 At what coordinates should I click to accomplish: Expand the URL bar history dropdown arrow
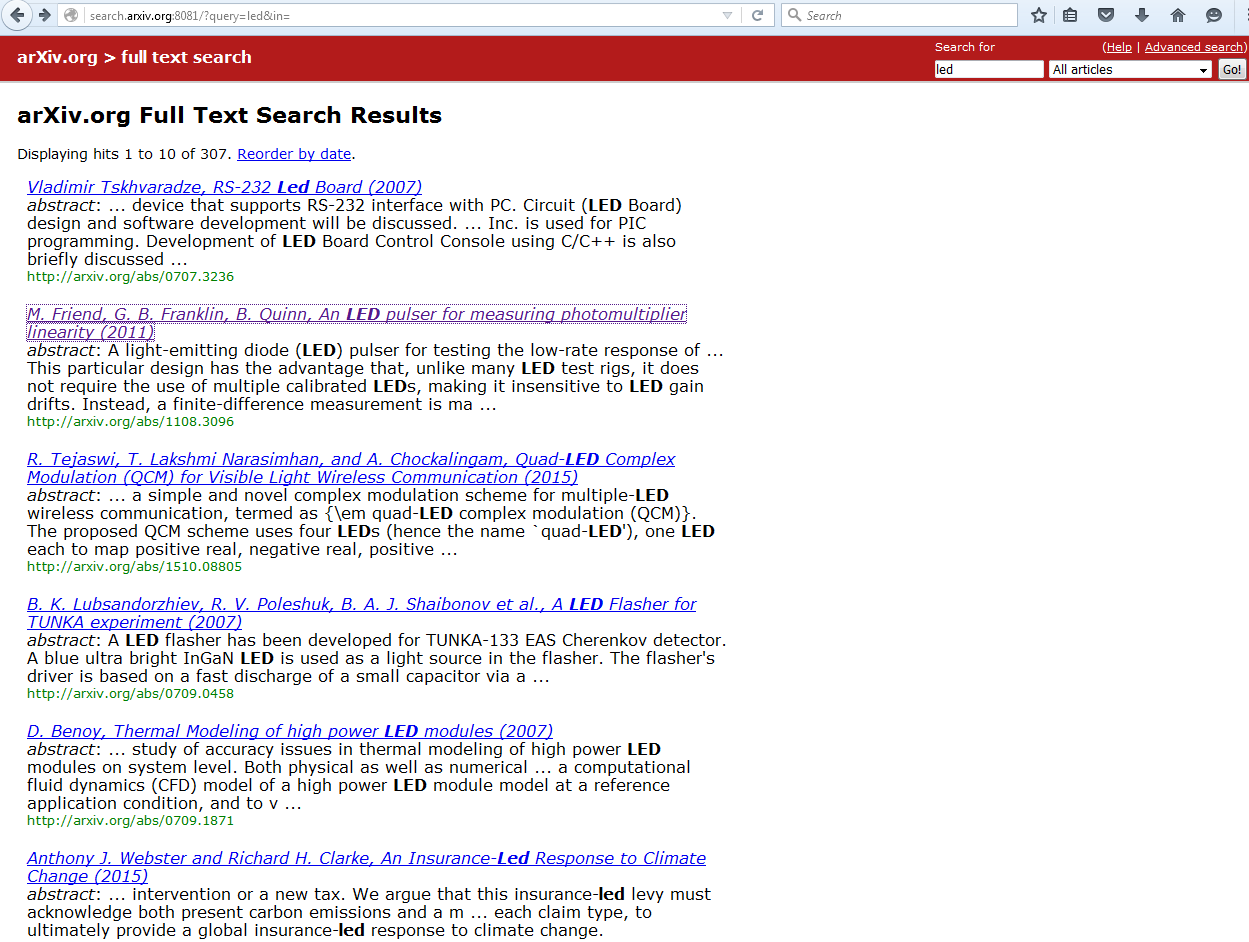click(x=728, y=15)
